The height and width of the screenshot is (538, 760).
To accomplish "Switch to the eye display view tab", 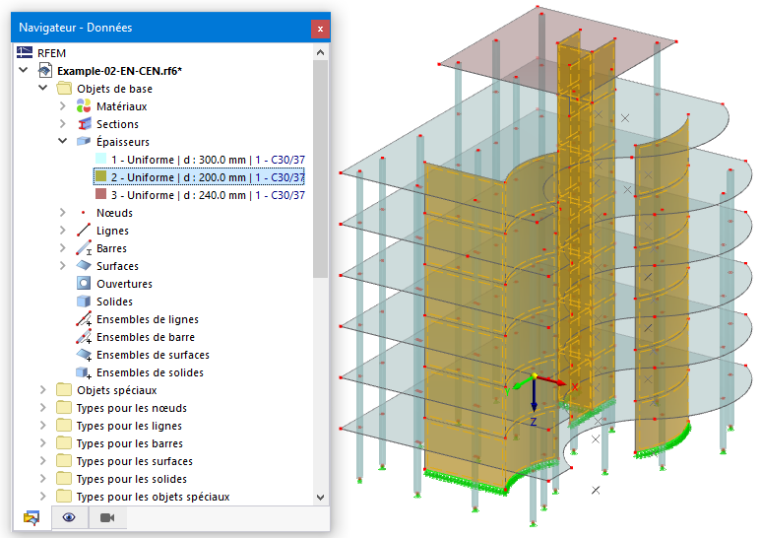I will click(x=69, y=518).
